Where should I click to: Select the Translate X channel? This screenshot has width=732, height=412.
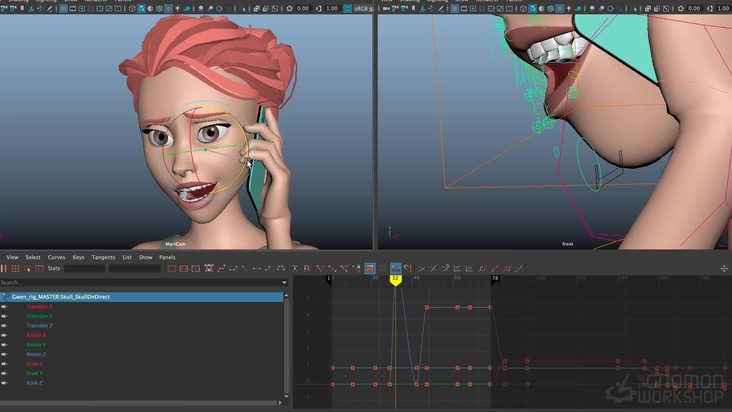pos(40,307)
